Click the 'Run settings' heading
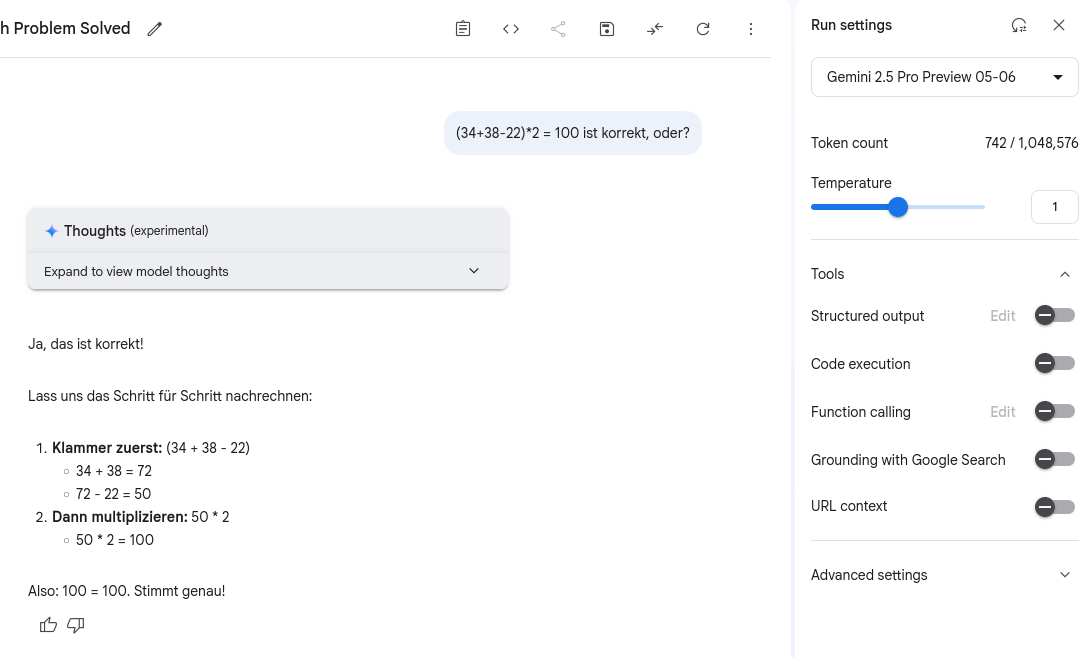Image resolution: width=1089 pixels, height=657 pixels. (851, 25)
